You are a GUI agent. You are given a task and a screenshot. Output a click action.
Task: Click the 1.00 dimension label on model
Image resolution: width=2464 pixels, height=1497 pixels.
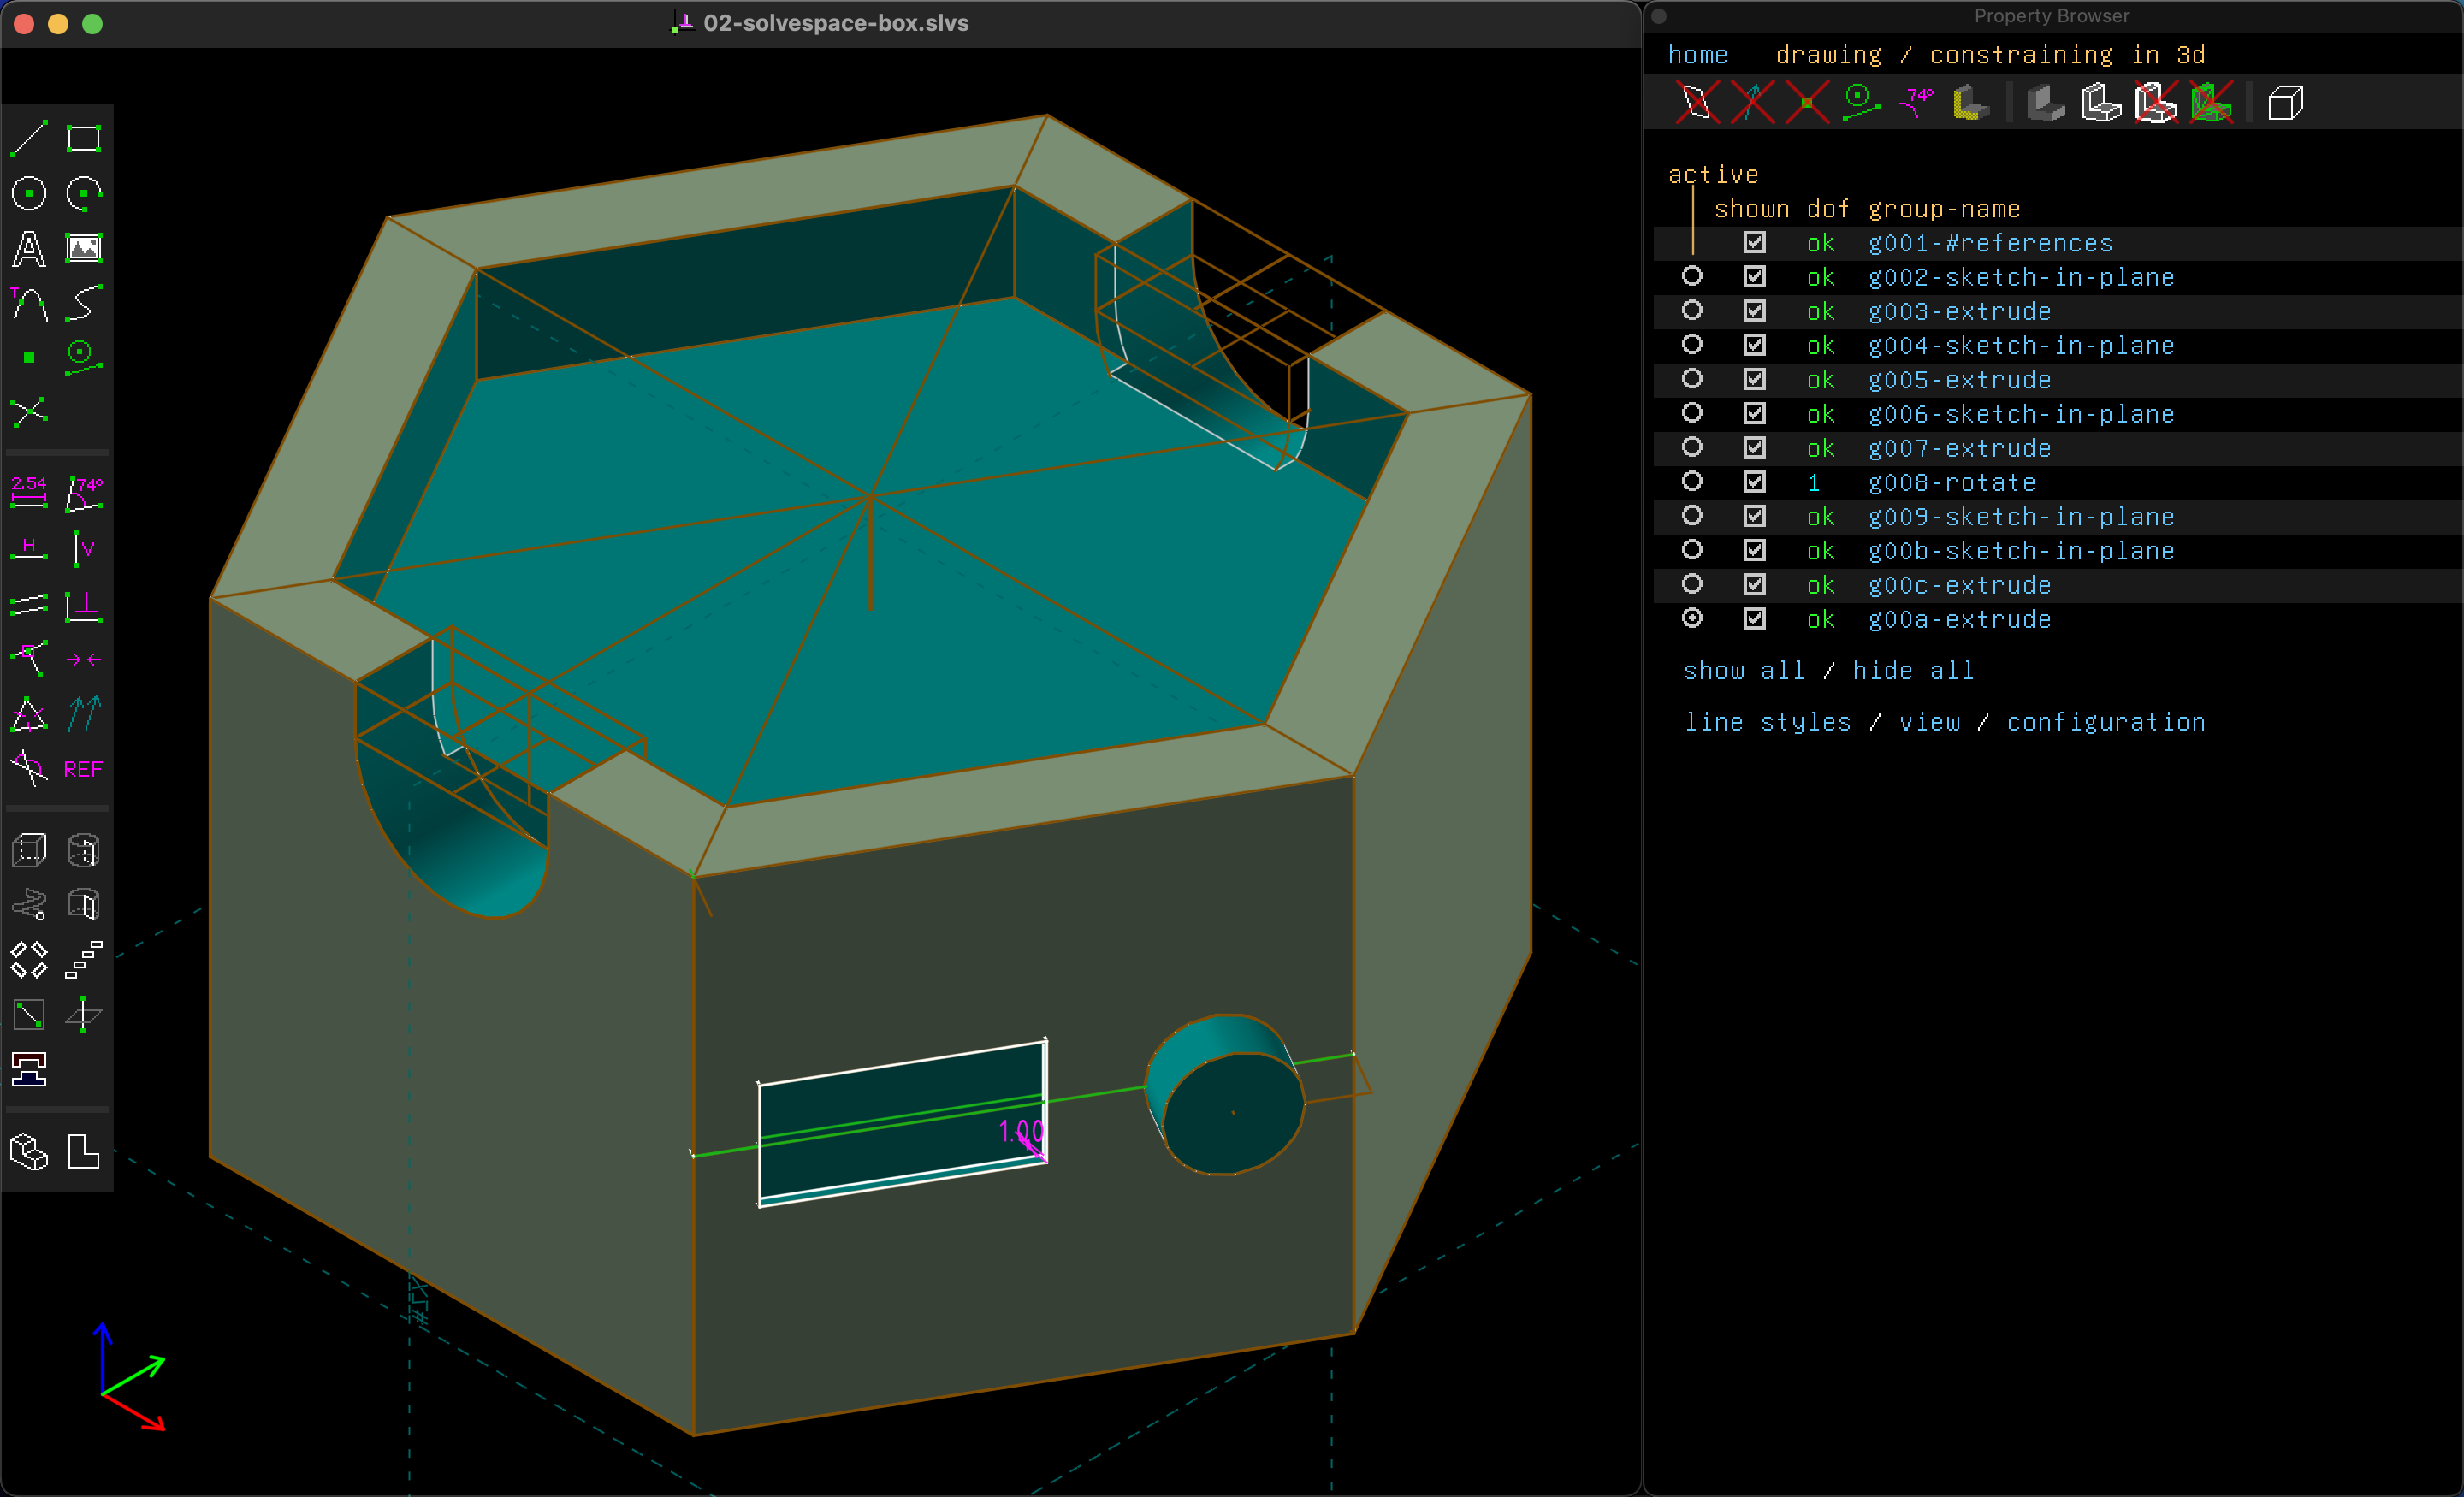(1020, 1131)
